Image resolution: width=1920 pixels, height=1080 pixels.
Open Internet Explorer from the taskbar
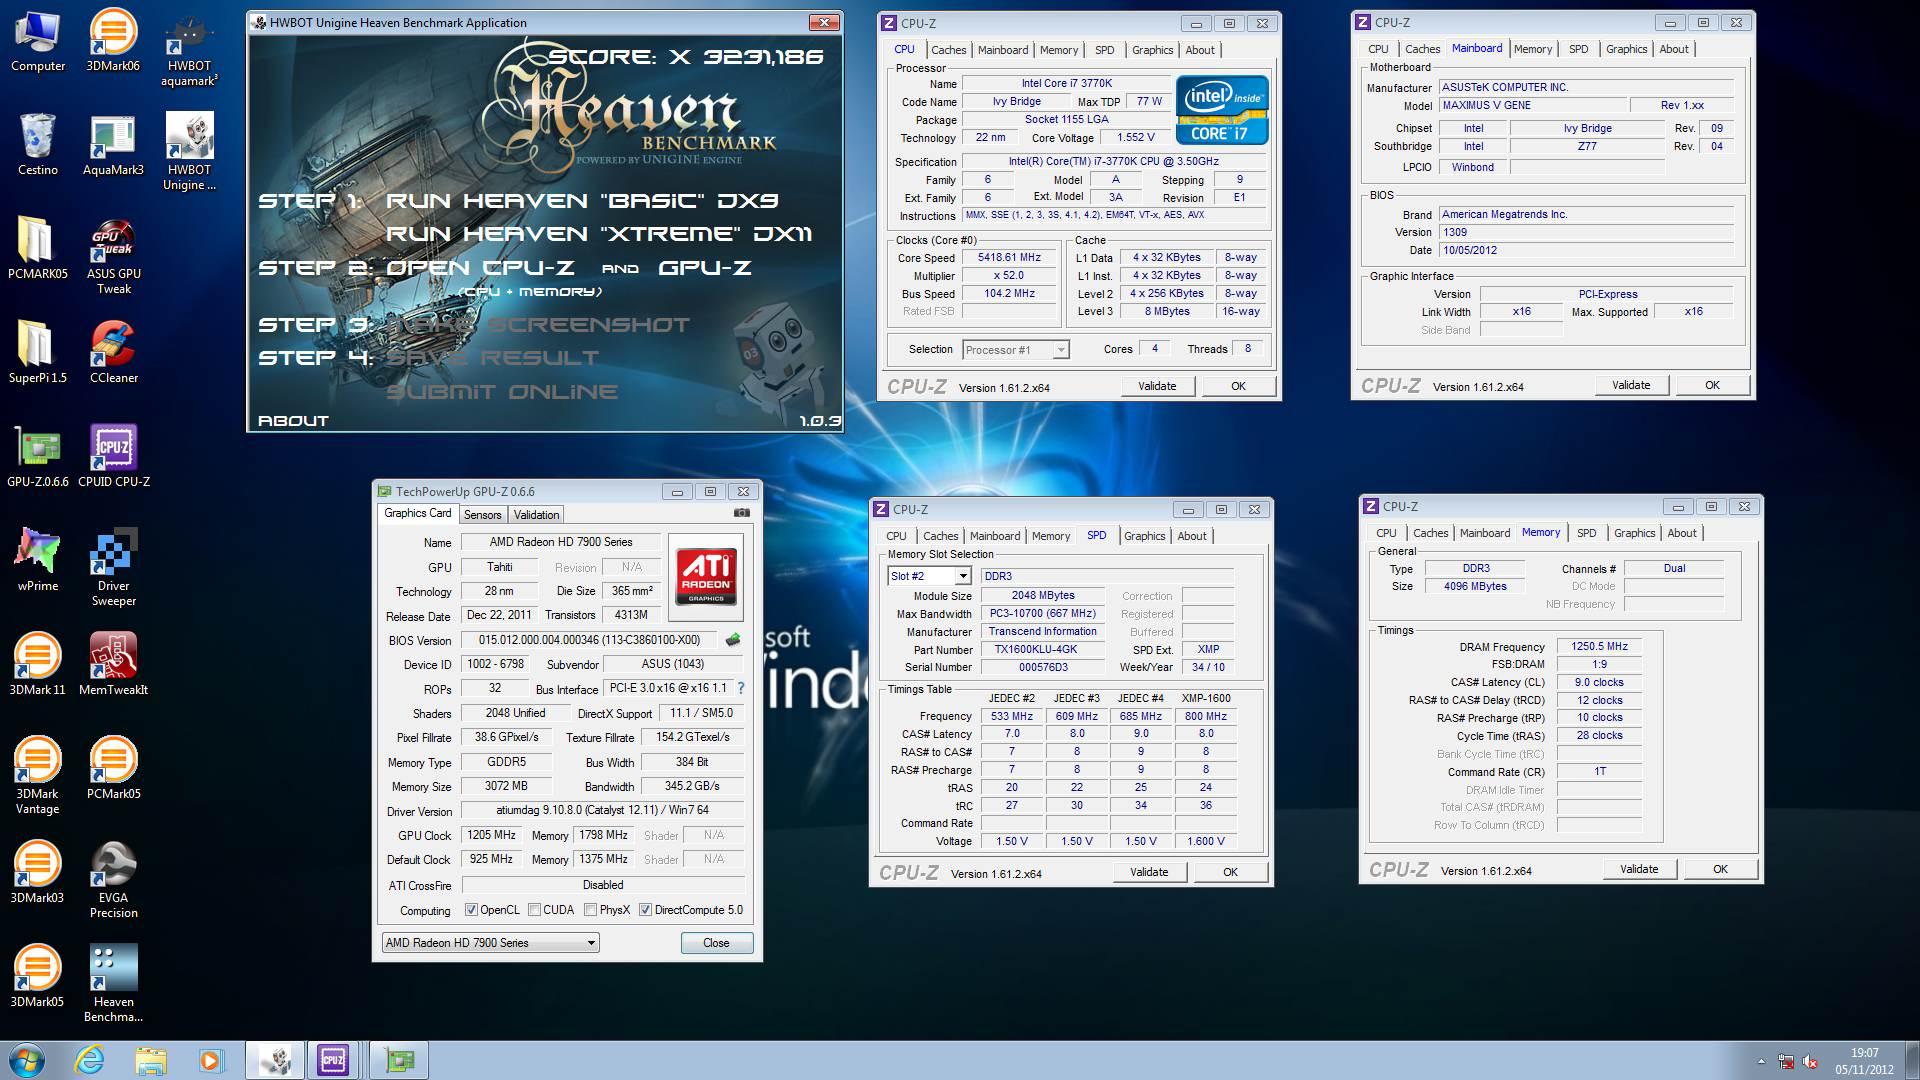point(89,1060)
